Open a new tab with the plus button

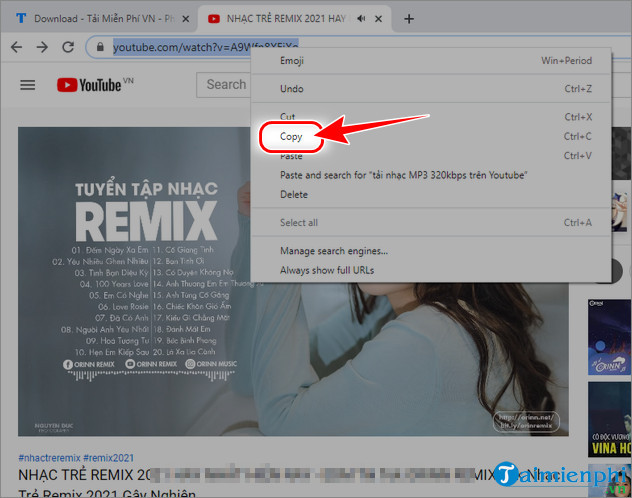409,19
